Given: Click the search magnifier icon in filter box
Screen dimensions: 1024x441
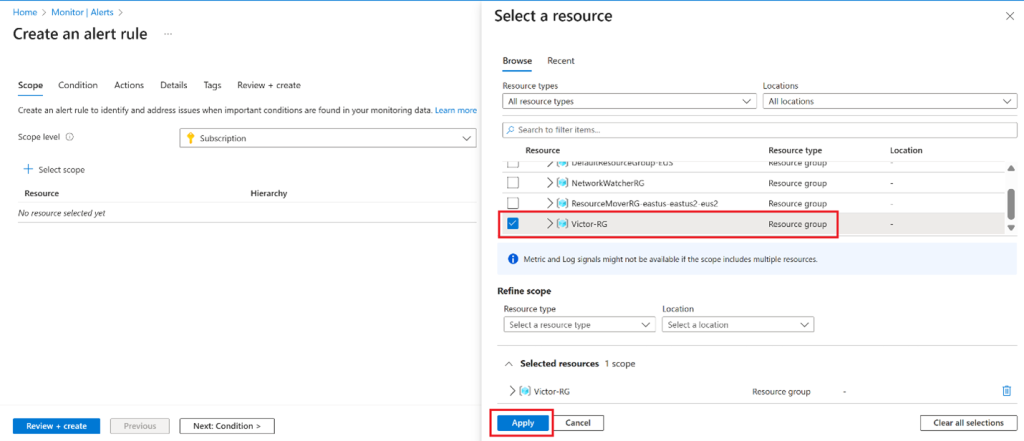Looking at the screenshot, I should point(510,130).
